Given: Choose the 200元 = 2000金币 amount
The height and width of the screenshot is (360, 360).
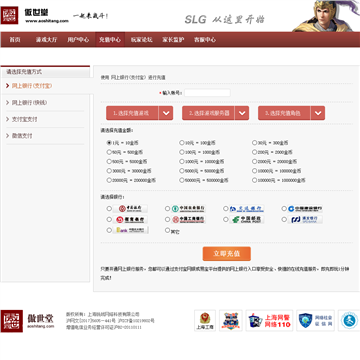Looking at the screenshot, I should [x=254, y=152].
